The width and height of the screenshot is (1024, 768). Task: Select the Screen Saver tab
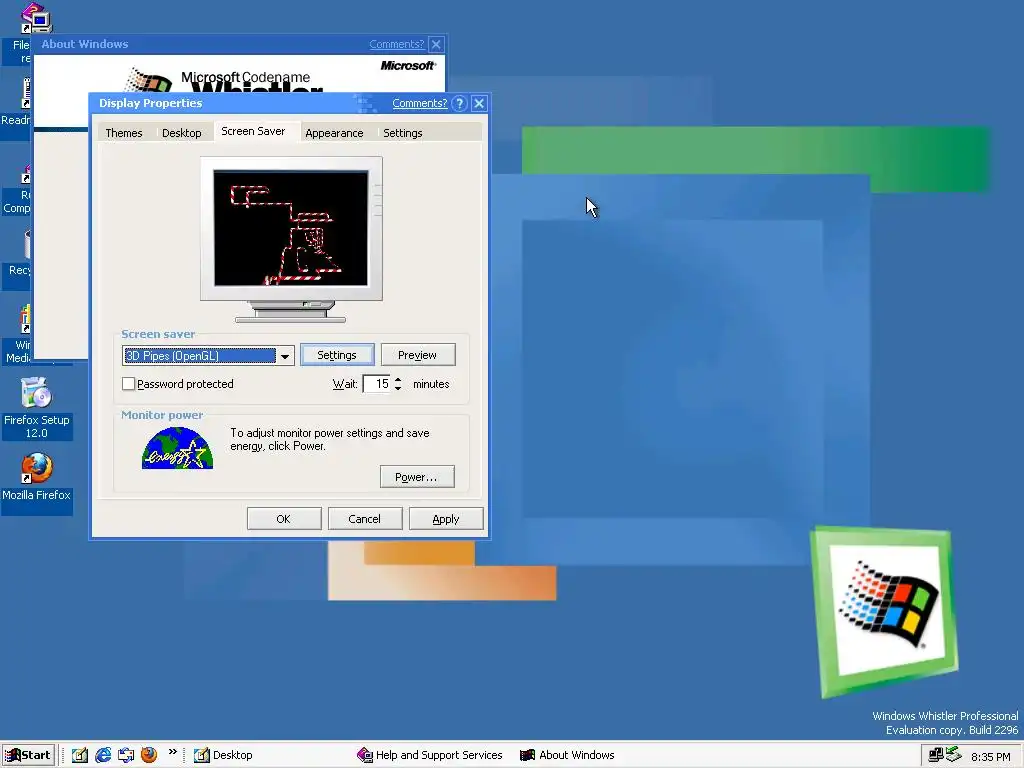(253, 131)
